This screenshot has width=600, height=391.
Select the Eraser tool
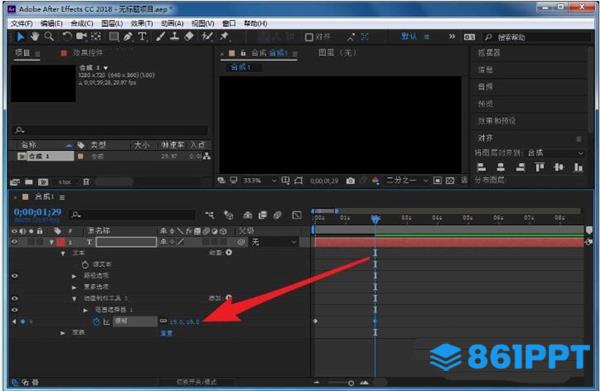(x=189, y=37)
